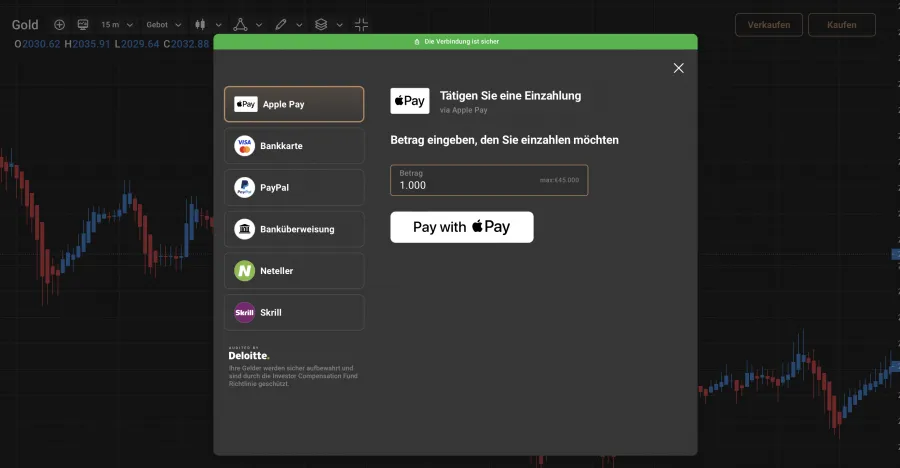Image resolution: width=900 pixels, height=468 pixels.
Task: Expand the arrow beside the pencil tool
Action: pyautogui.click(x=299, y=24)
